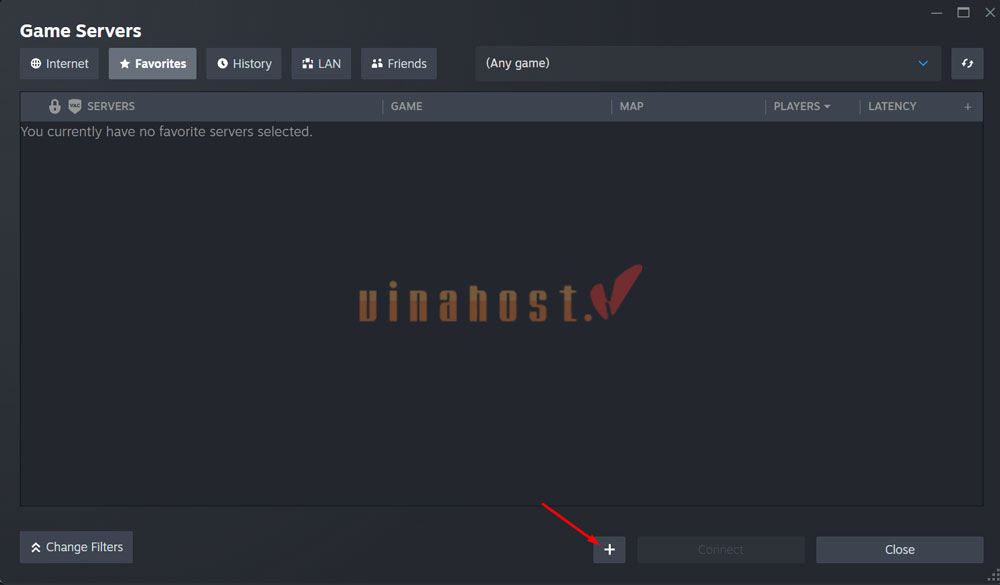Click the refresh server list icon
Screen dimensions: 1000x585
point(967,63)
